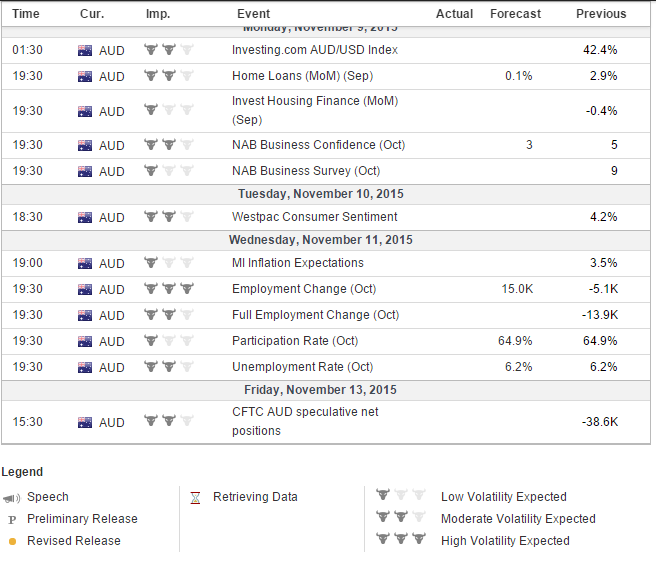Click the Employment Change high volatility bull icons

point(169,289)
